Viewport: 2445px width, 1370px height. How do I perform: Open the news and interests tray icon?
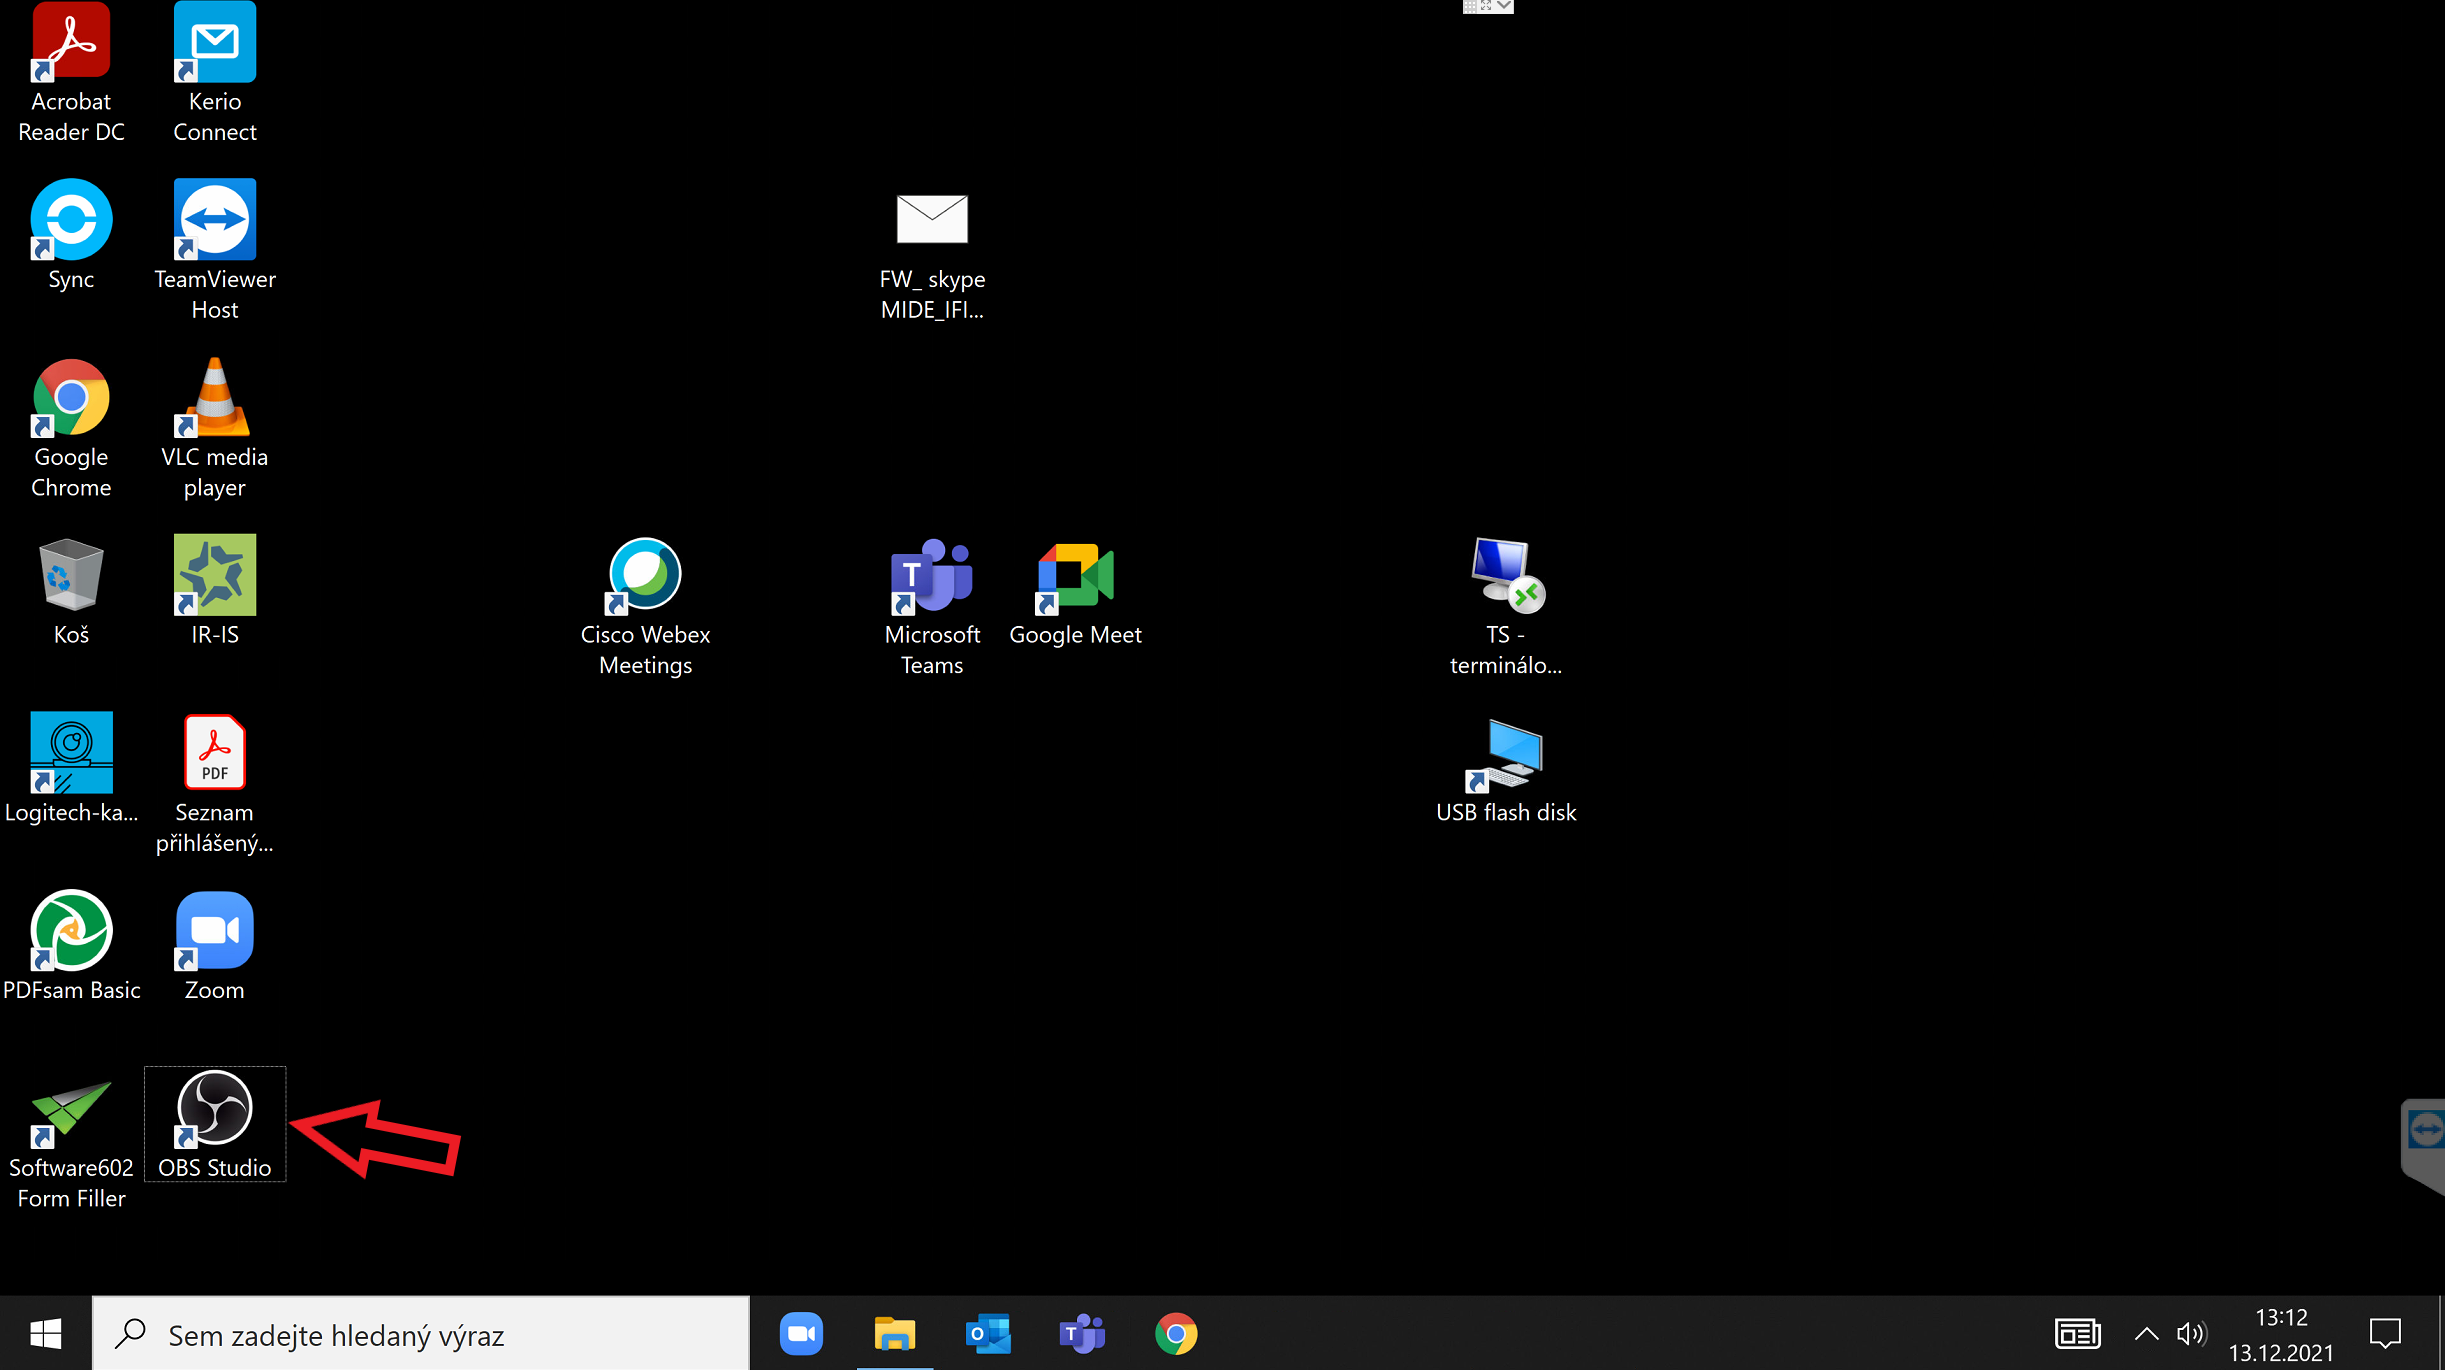[x=2077, y=1333]
